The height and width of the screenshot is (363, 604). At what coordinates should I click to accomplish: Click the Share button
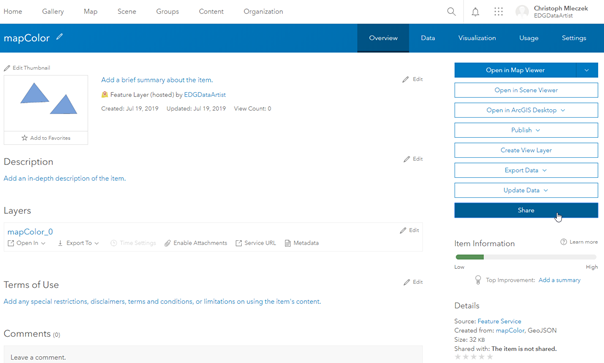pos(526,210)
